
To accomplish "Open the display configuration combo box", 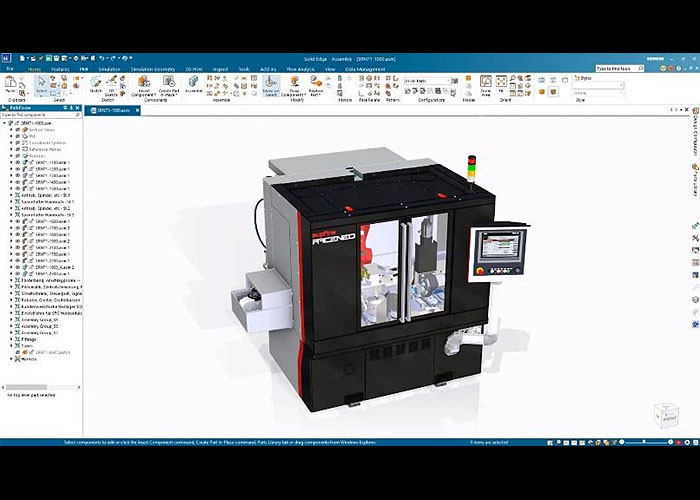I will coord(427,81).
